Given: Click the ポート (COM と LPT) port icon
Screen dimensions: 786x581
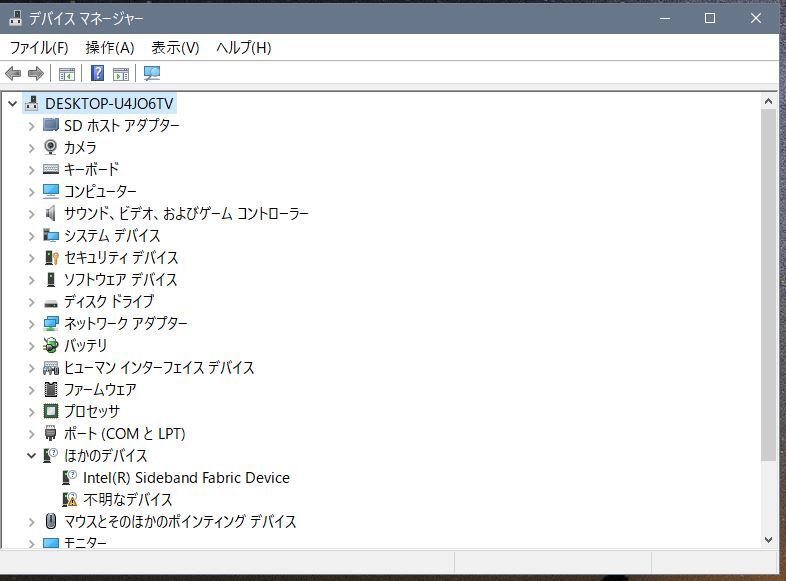Looking at the screenshot, I should (51, 433).
